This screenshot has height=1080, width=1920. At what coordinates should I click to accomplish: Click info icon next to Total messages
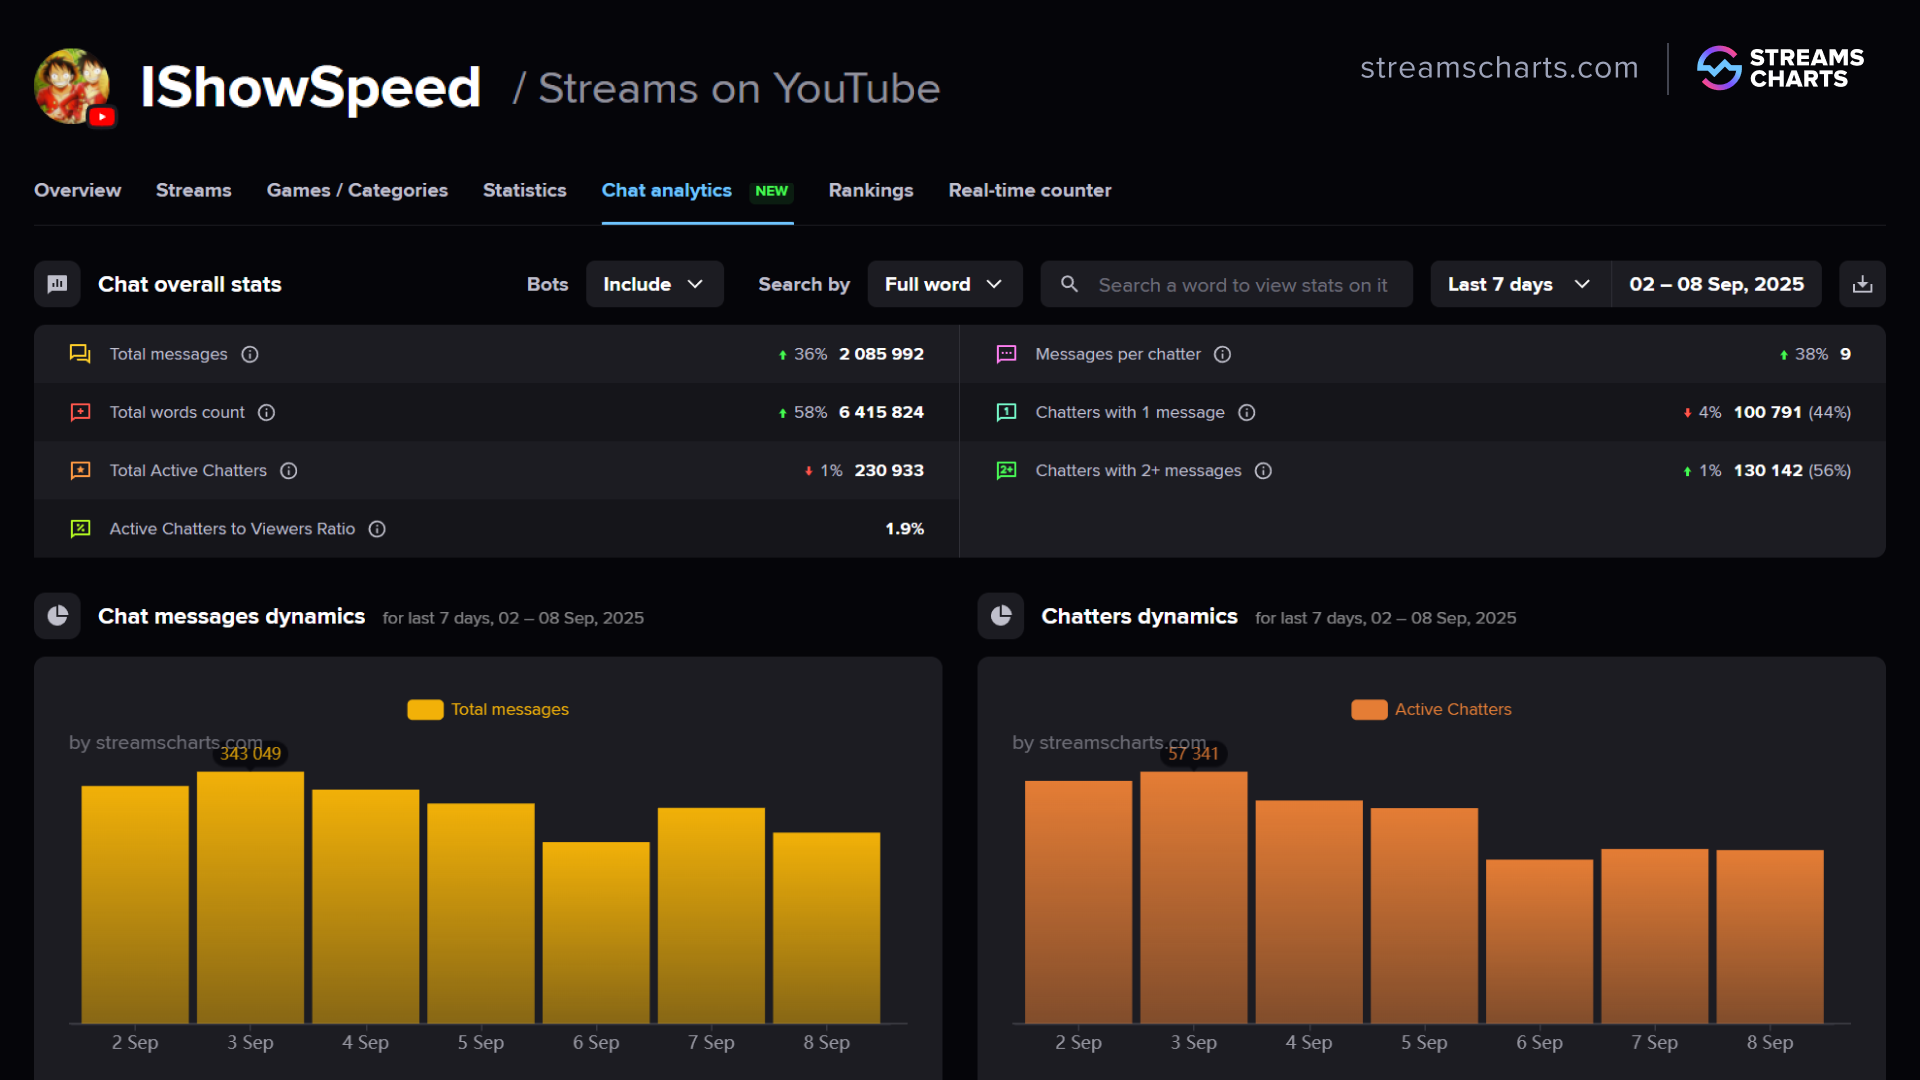click(x=250, y=354)
